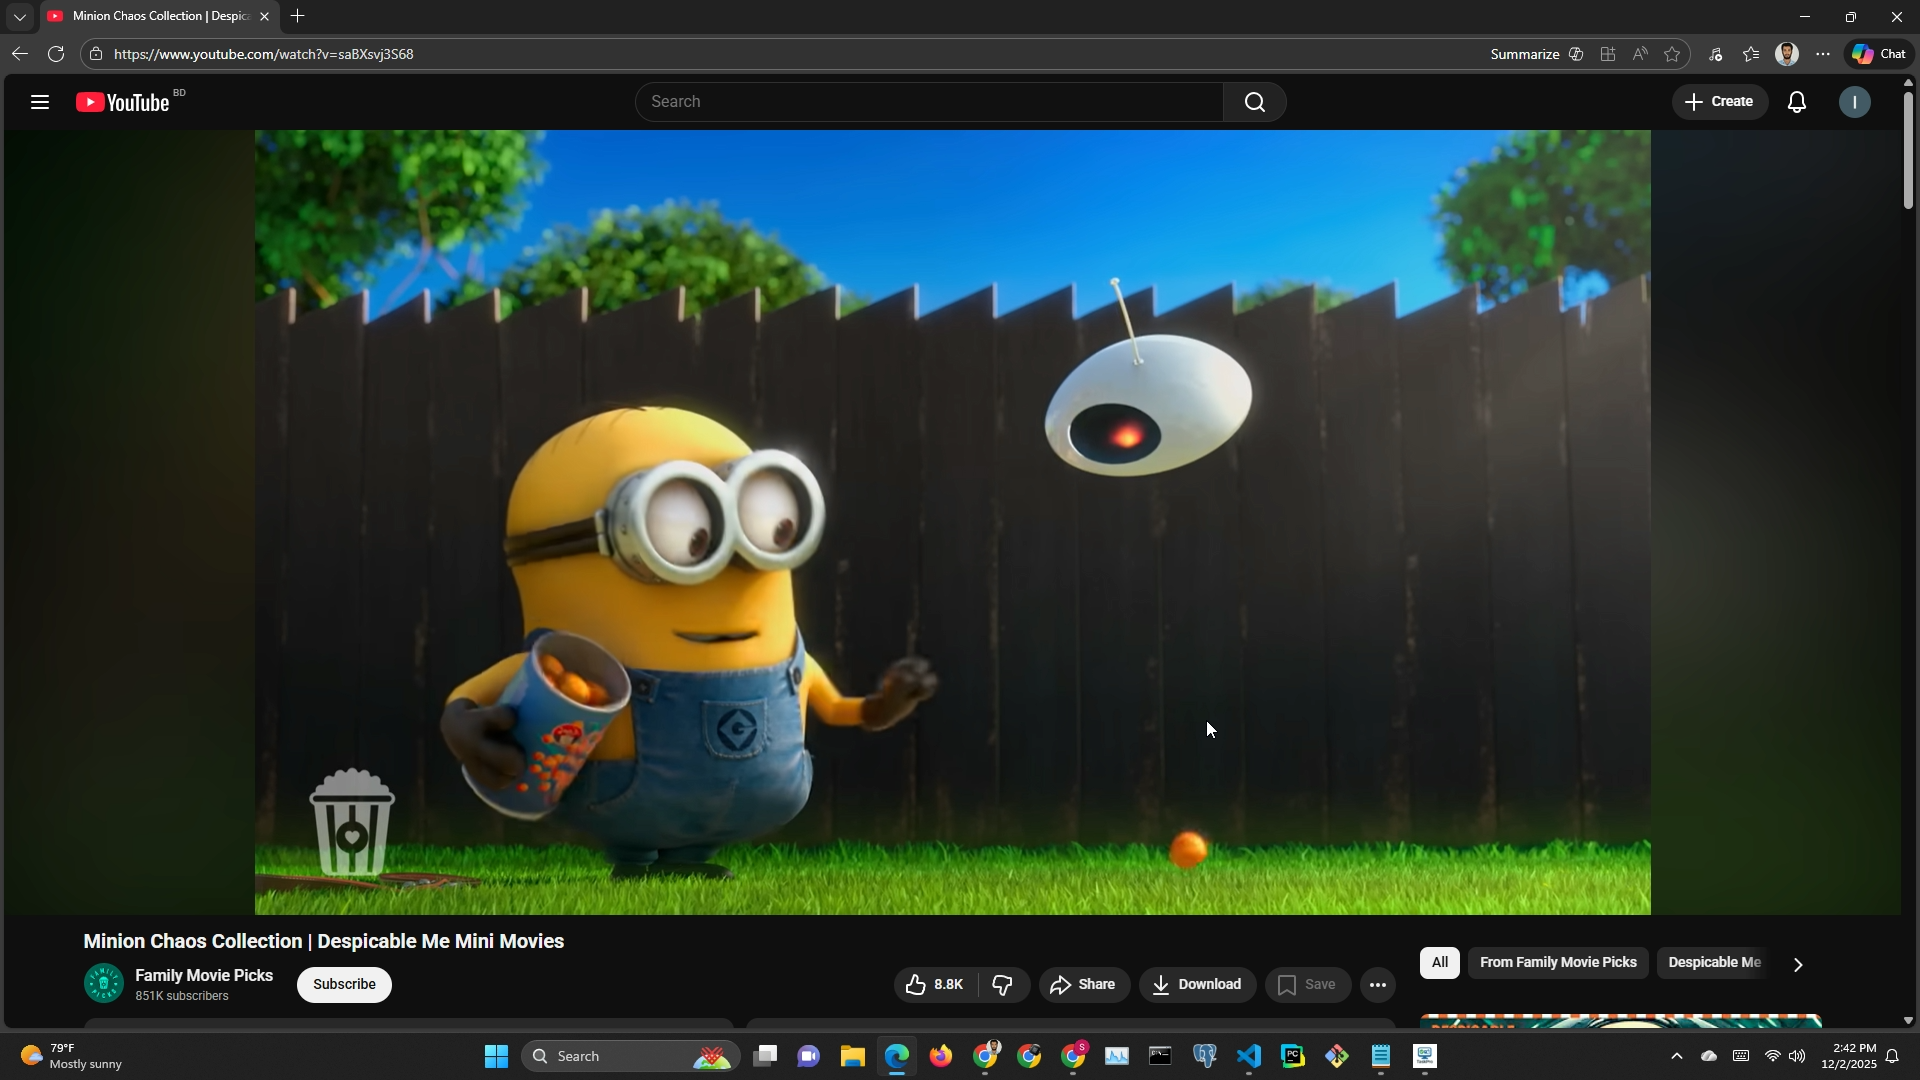The image size is (1920, 1080).
Task: Open more actions three-dot menu
Action: point(1377,985)
